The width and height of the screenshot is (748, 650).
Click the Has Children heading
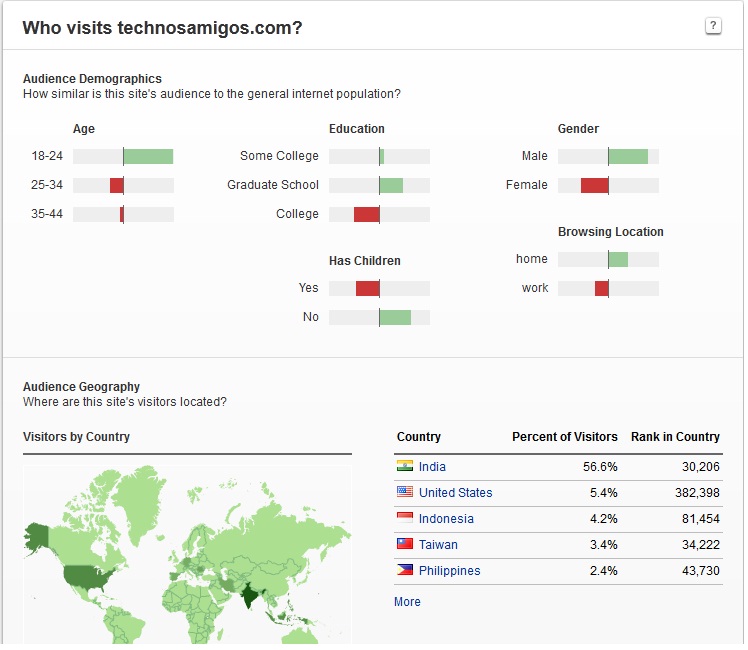pyautogui.click(x=367, y=262)
